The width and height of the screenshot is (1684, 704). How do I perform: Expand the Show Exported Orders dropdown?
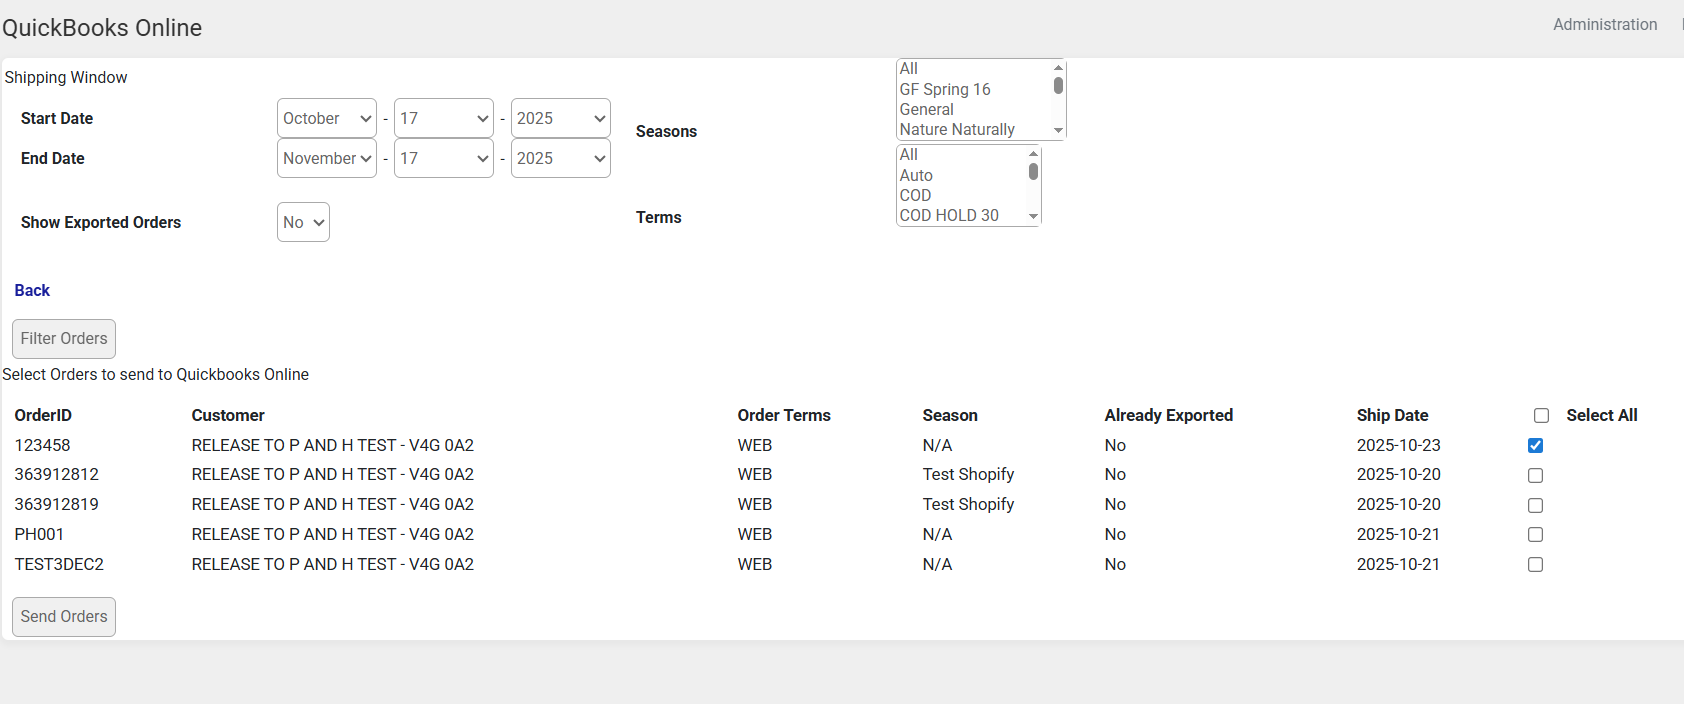pyautogui.click(x=303, y=222)
